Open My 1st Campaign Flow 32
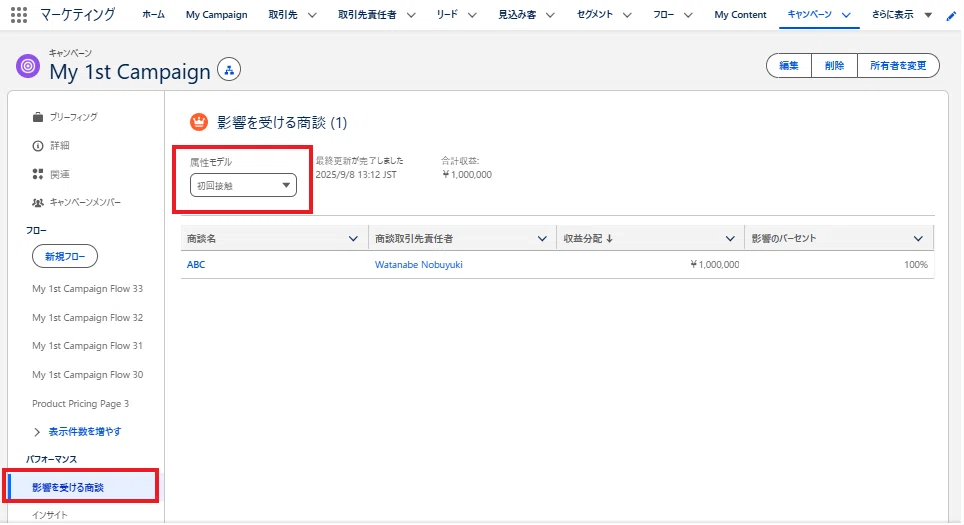The height and width of the screenshot is (525, 964). point(87,317)
